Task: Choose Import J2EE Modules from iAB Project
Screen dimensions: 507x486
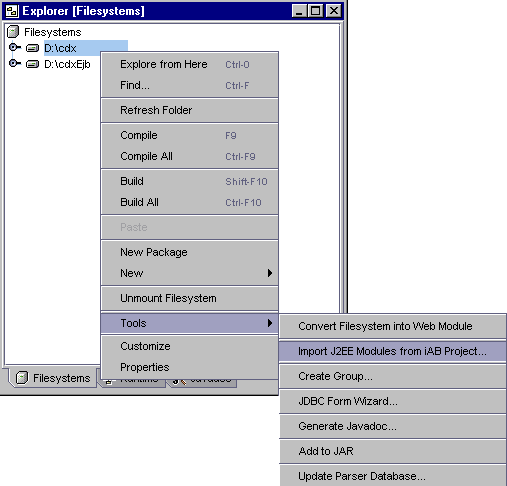Action: click(393, 351)
